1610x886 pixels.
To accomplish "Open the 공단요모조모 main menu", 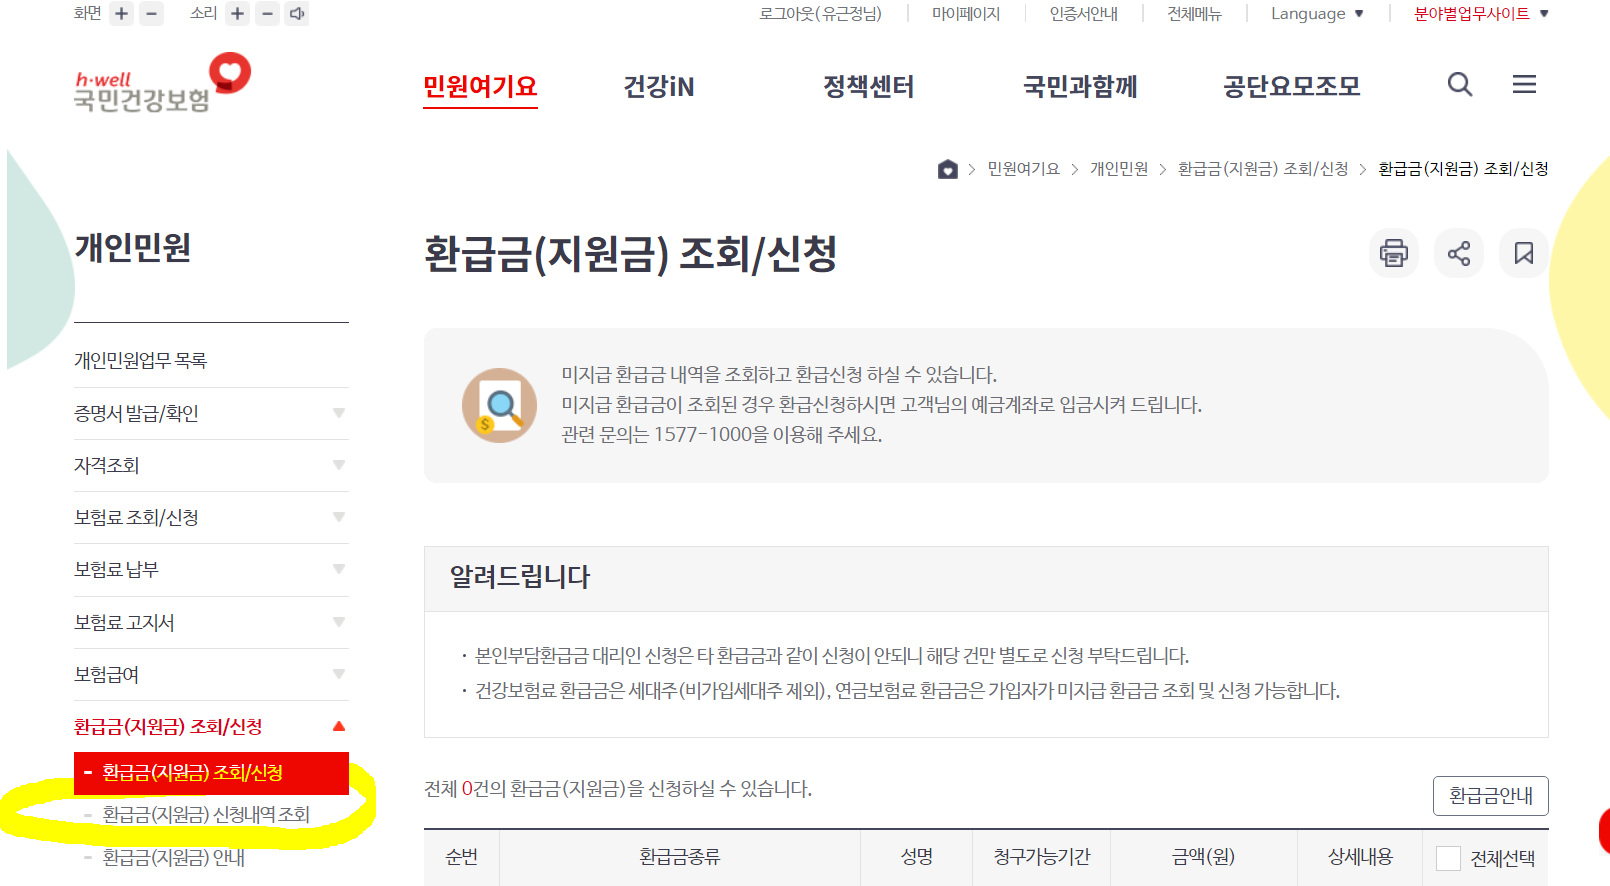I will pyautogui.click(x=1292, y=87).
